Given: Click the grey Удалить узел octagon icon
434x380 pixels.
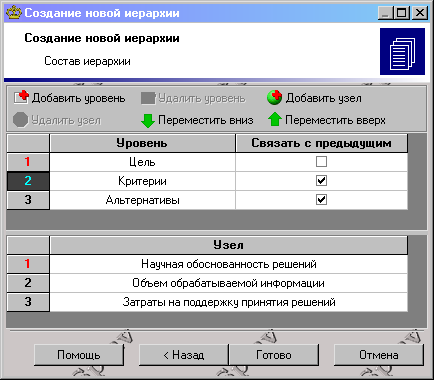Looking at the screenshot, I should click(20, 120).
